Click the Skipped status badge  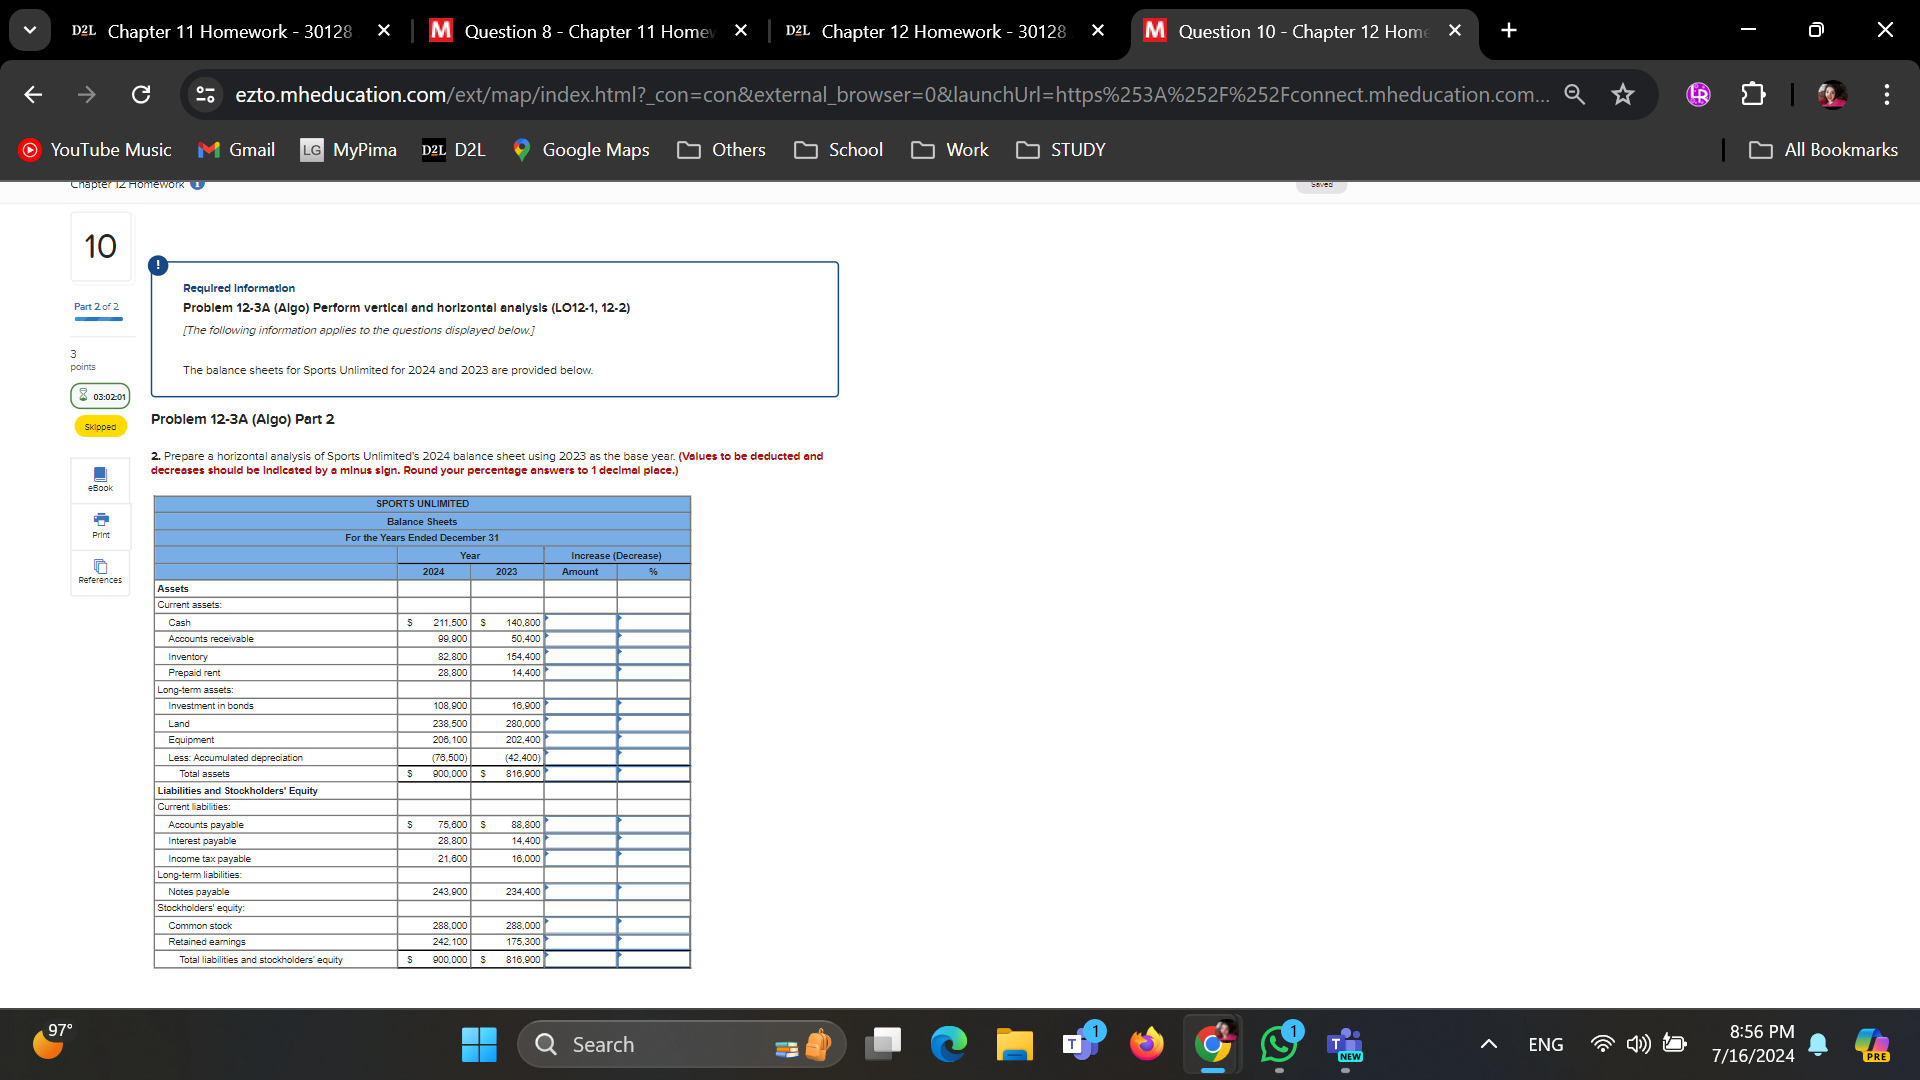coord(100,426)
